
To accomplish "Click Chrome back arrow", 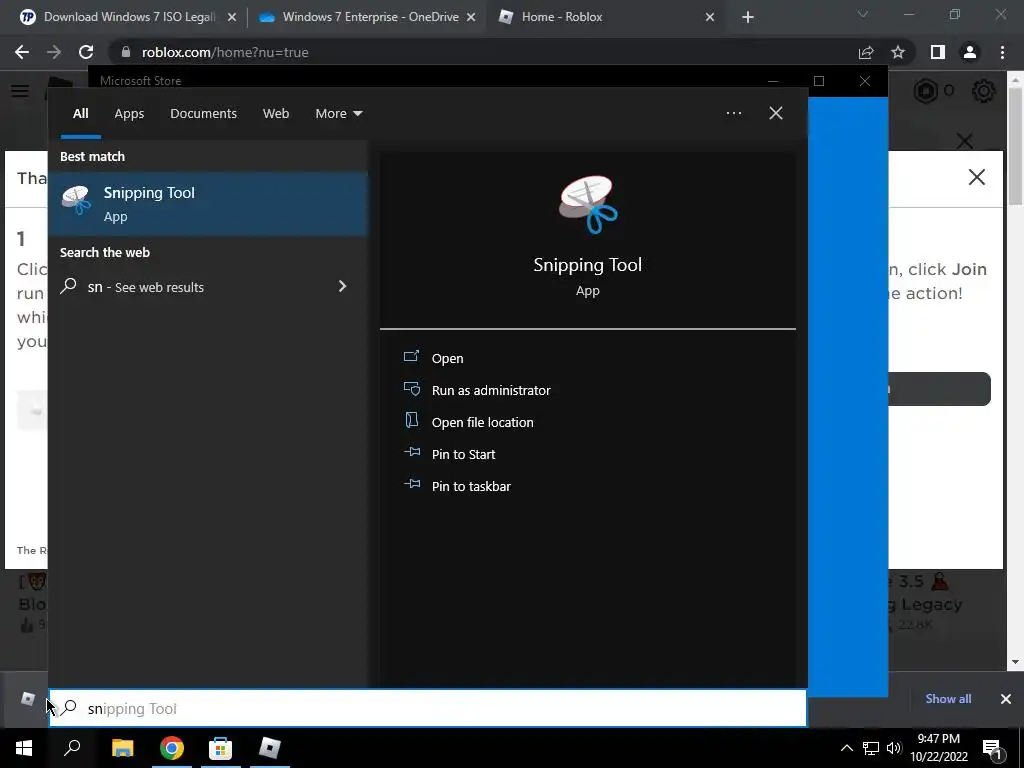I will [x=22, y=52].
